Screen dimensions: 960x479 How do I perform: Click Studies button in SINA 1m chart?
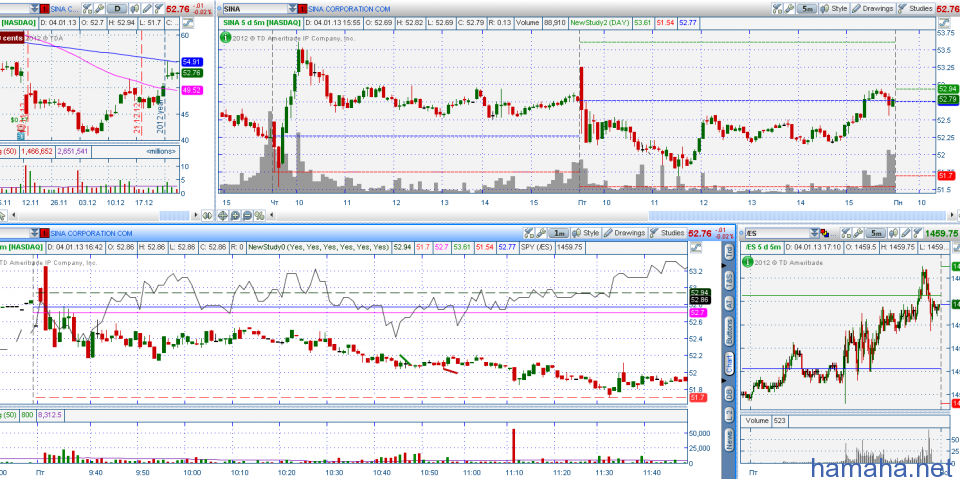click(x=667, y=233)
